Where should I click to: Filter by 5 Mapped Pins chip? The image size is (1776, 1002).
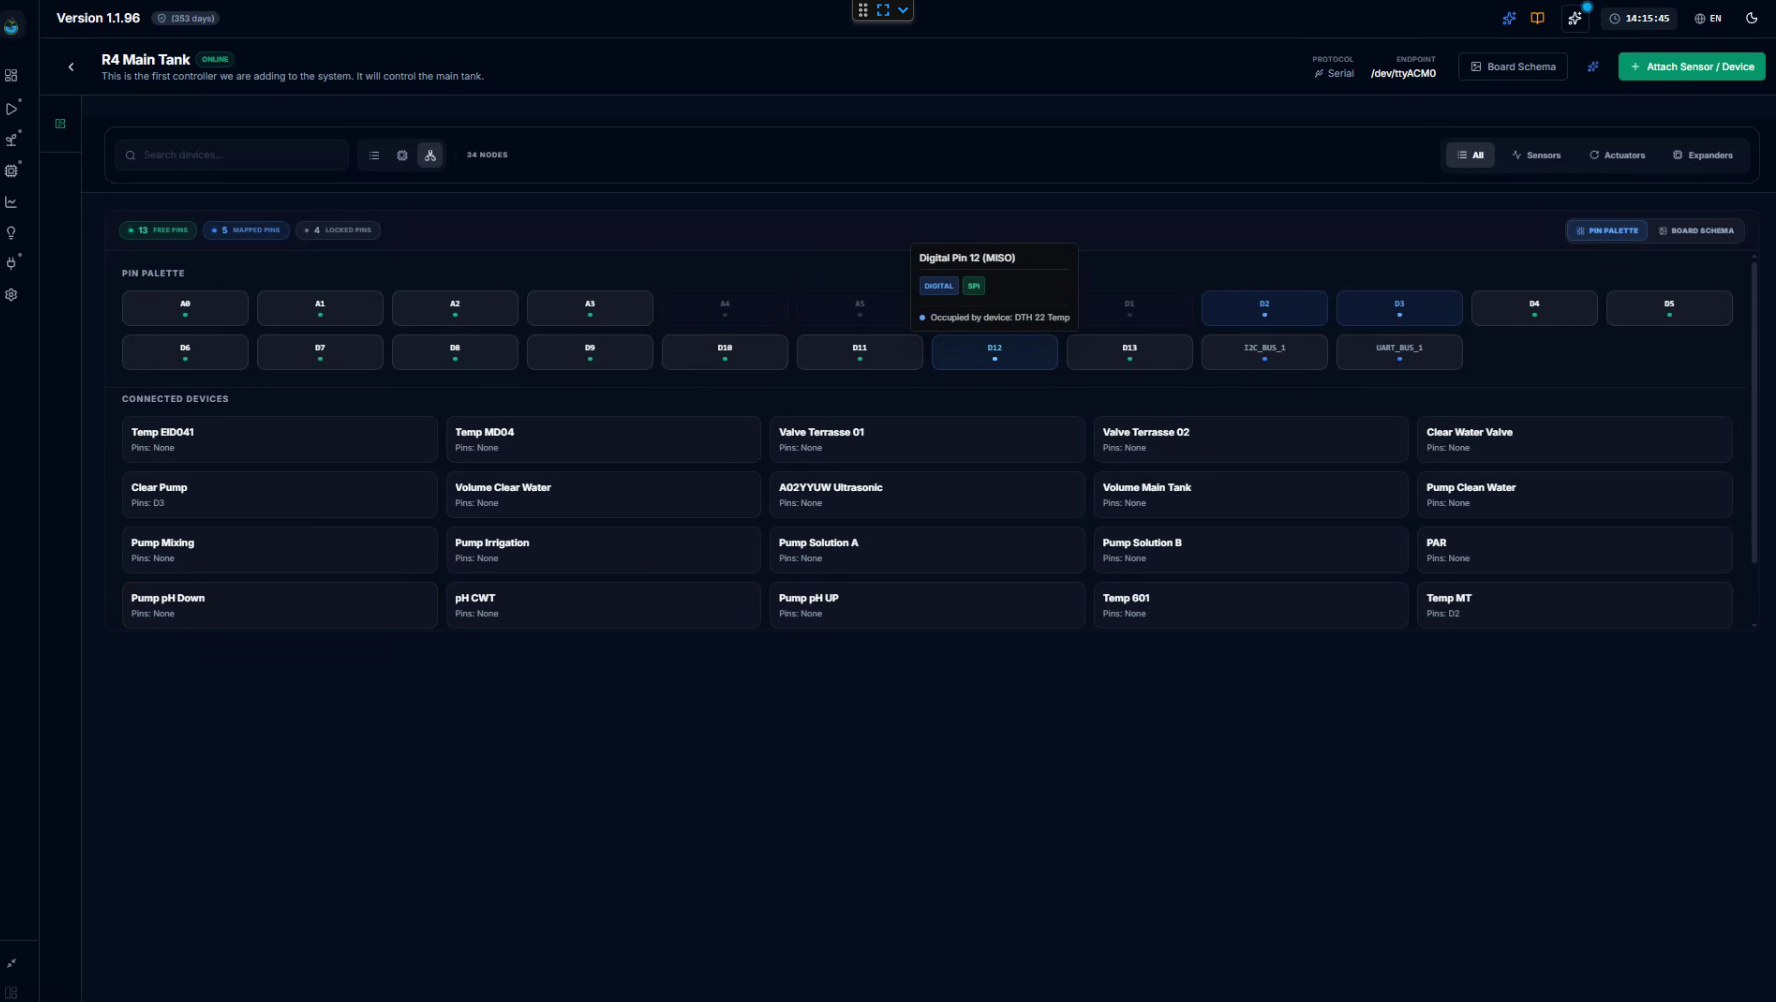(246, 230)
